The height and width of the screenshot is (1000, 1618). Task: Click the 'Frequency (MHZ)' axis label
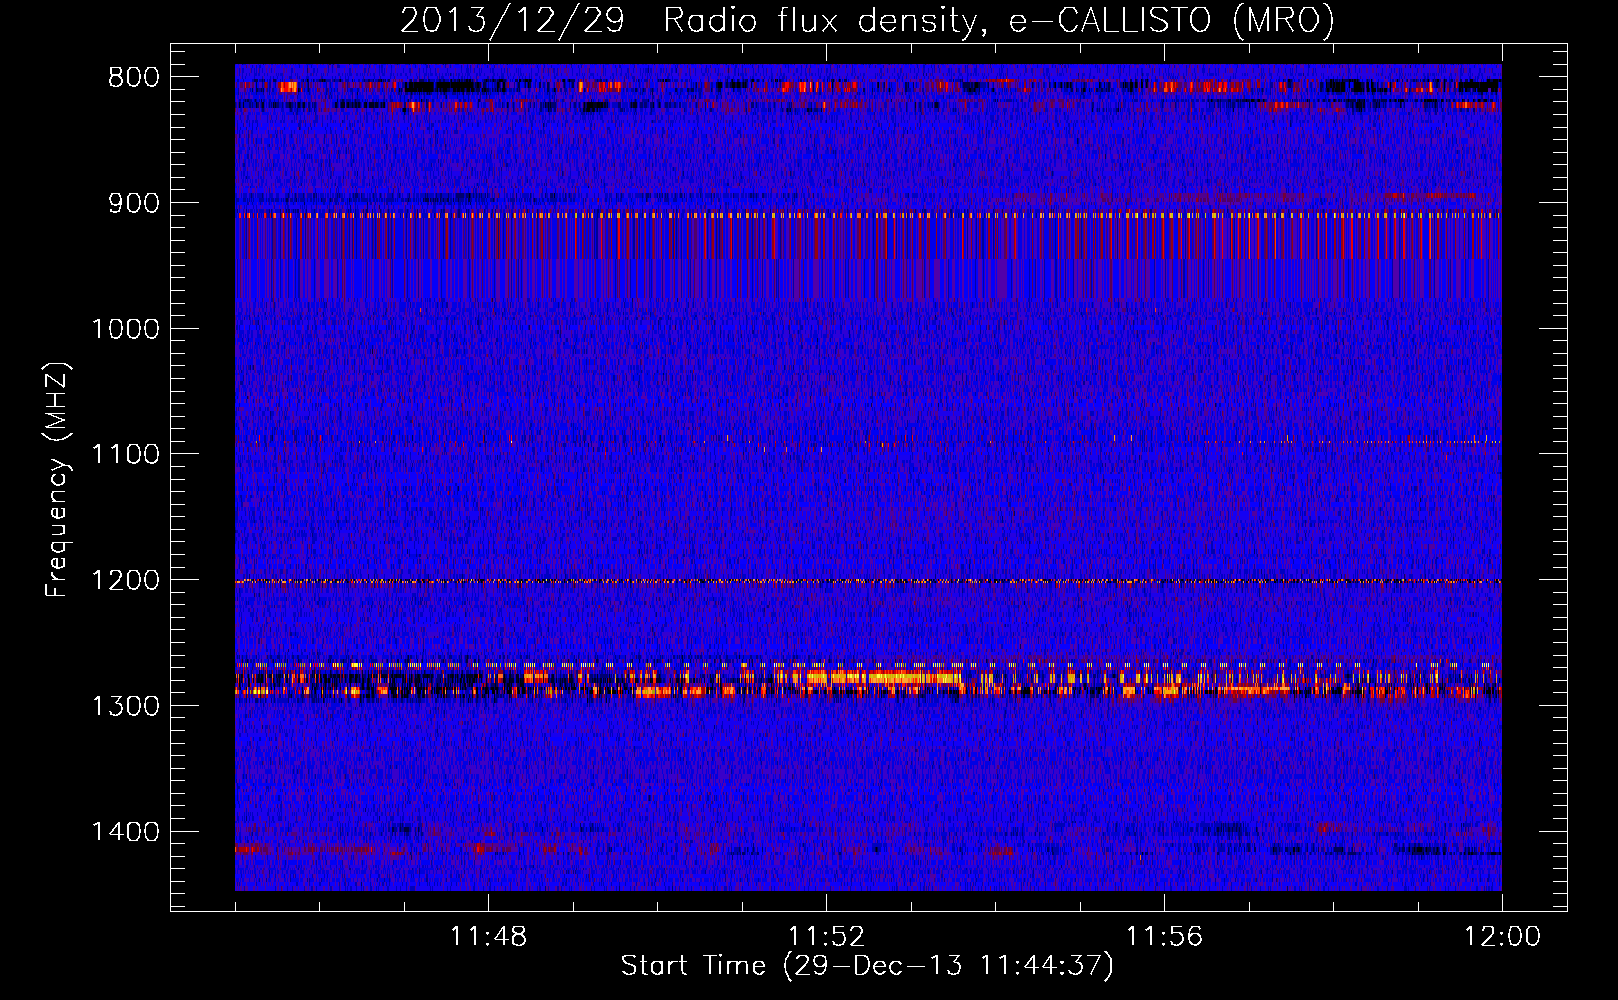[58, 480]
